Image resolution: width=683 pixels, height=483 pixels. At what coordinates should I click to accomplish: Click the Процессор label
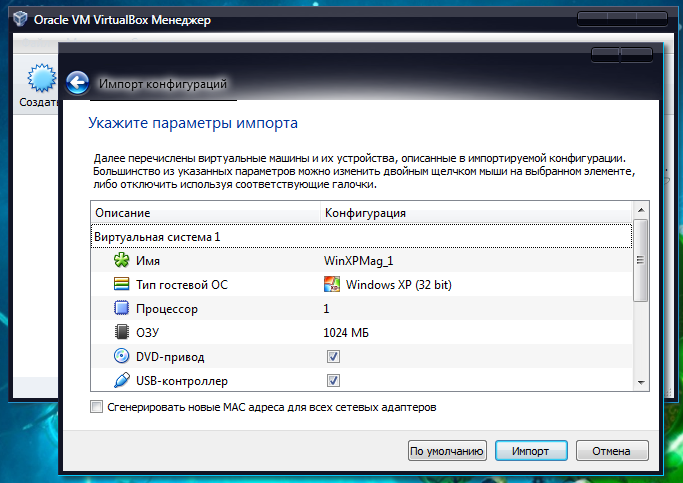click(x=167, y=309)
